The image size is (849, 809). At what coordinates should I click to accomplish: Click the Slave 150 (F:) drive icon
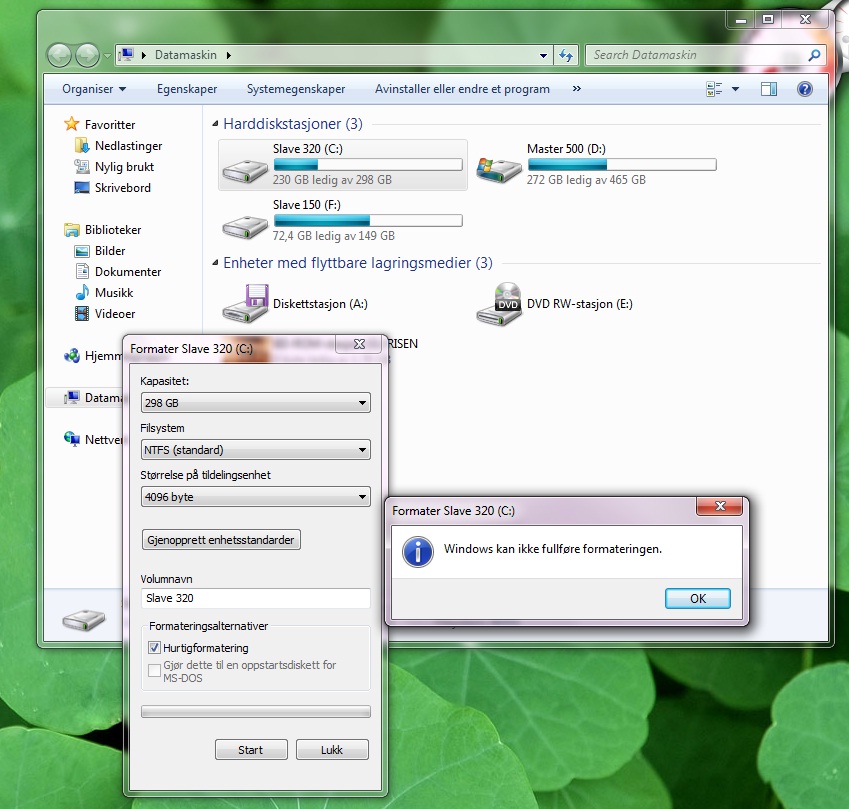coord(245,226)
